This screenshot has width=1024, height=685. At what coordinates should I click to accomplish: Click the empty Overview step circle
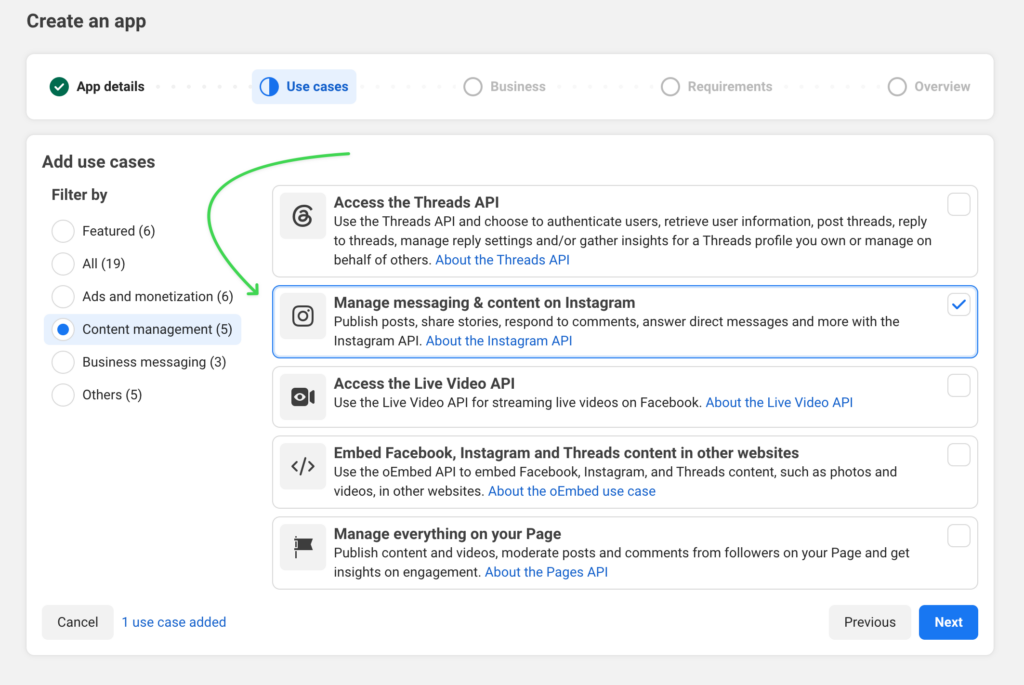(897, 86)
